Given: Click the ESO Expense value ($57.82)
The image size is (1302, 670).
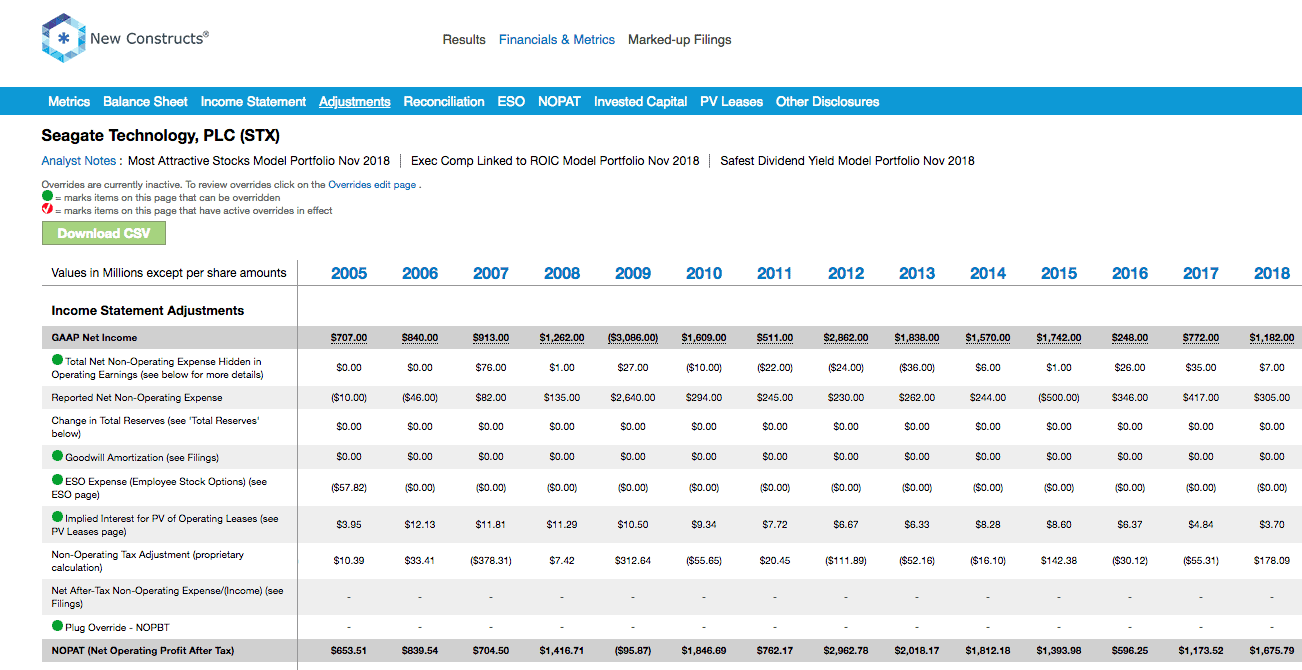Looking at the screenshot, I should pos(349,487).
